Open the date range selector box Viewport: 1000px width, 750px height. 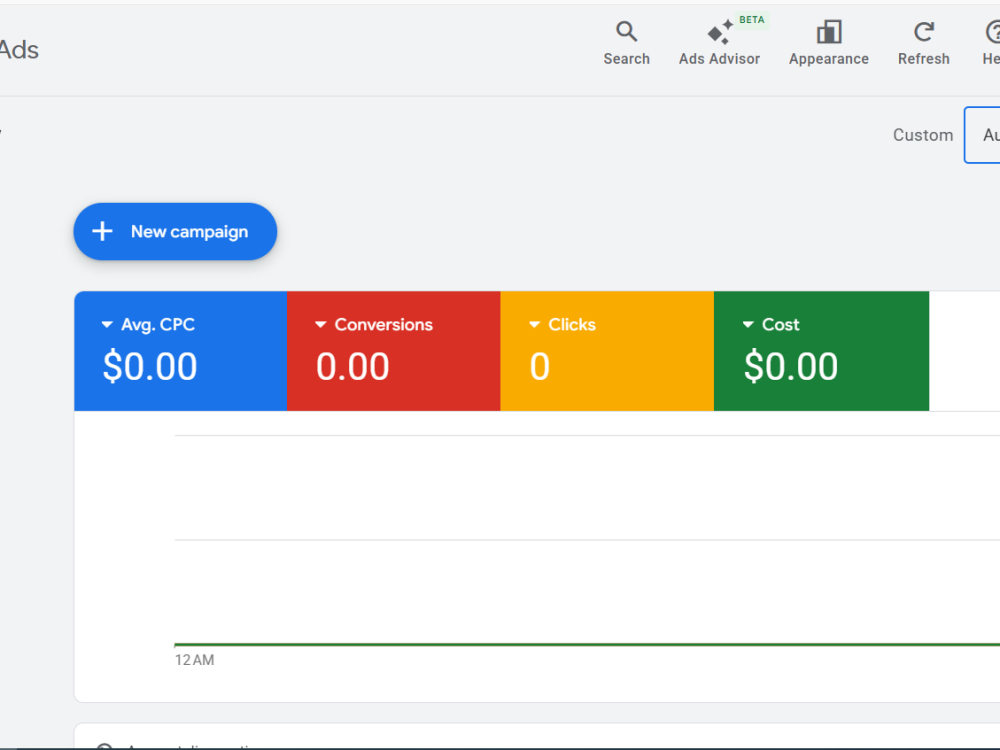point(982,135)
